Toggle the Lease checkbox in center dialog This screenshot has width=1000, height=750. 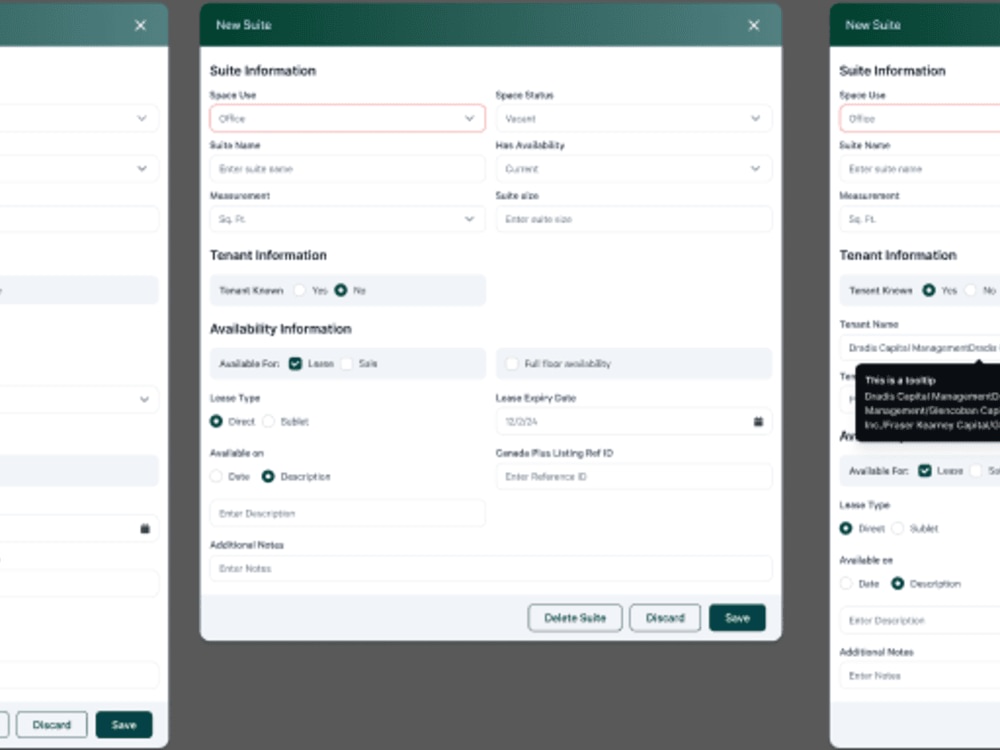[x=295, y=364]
